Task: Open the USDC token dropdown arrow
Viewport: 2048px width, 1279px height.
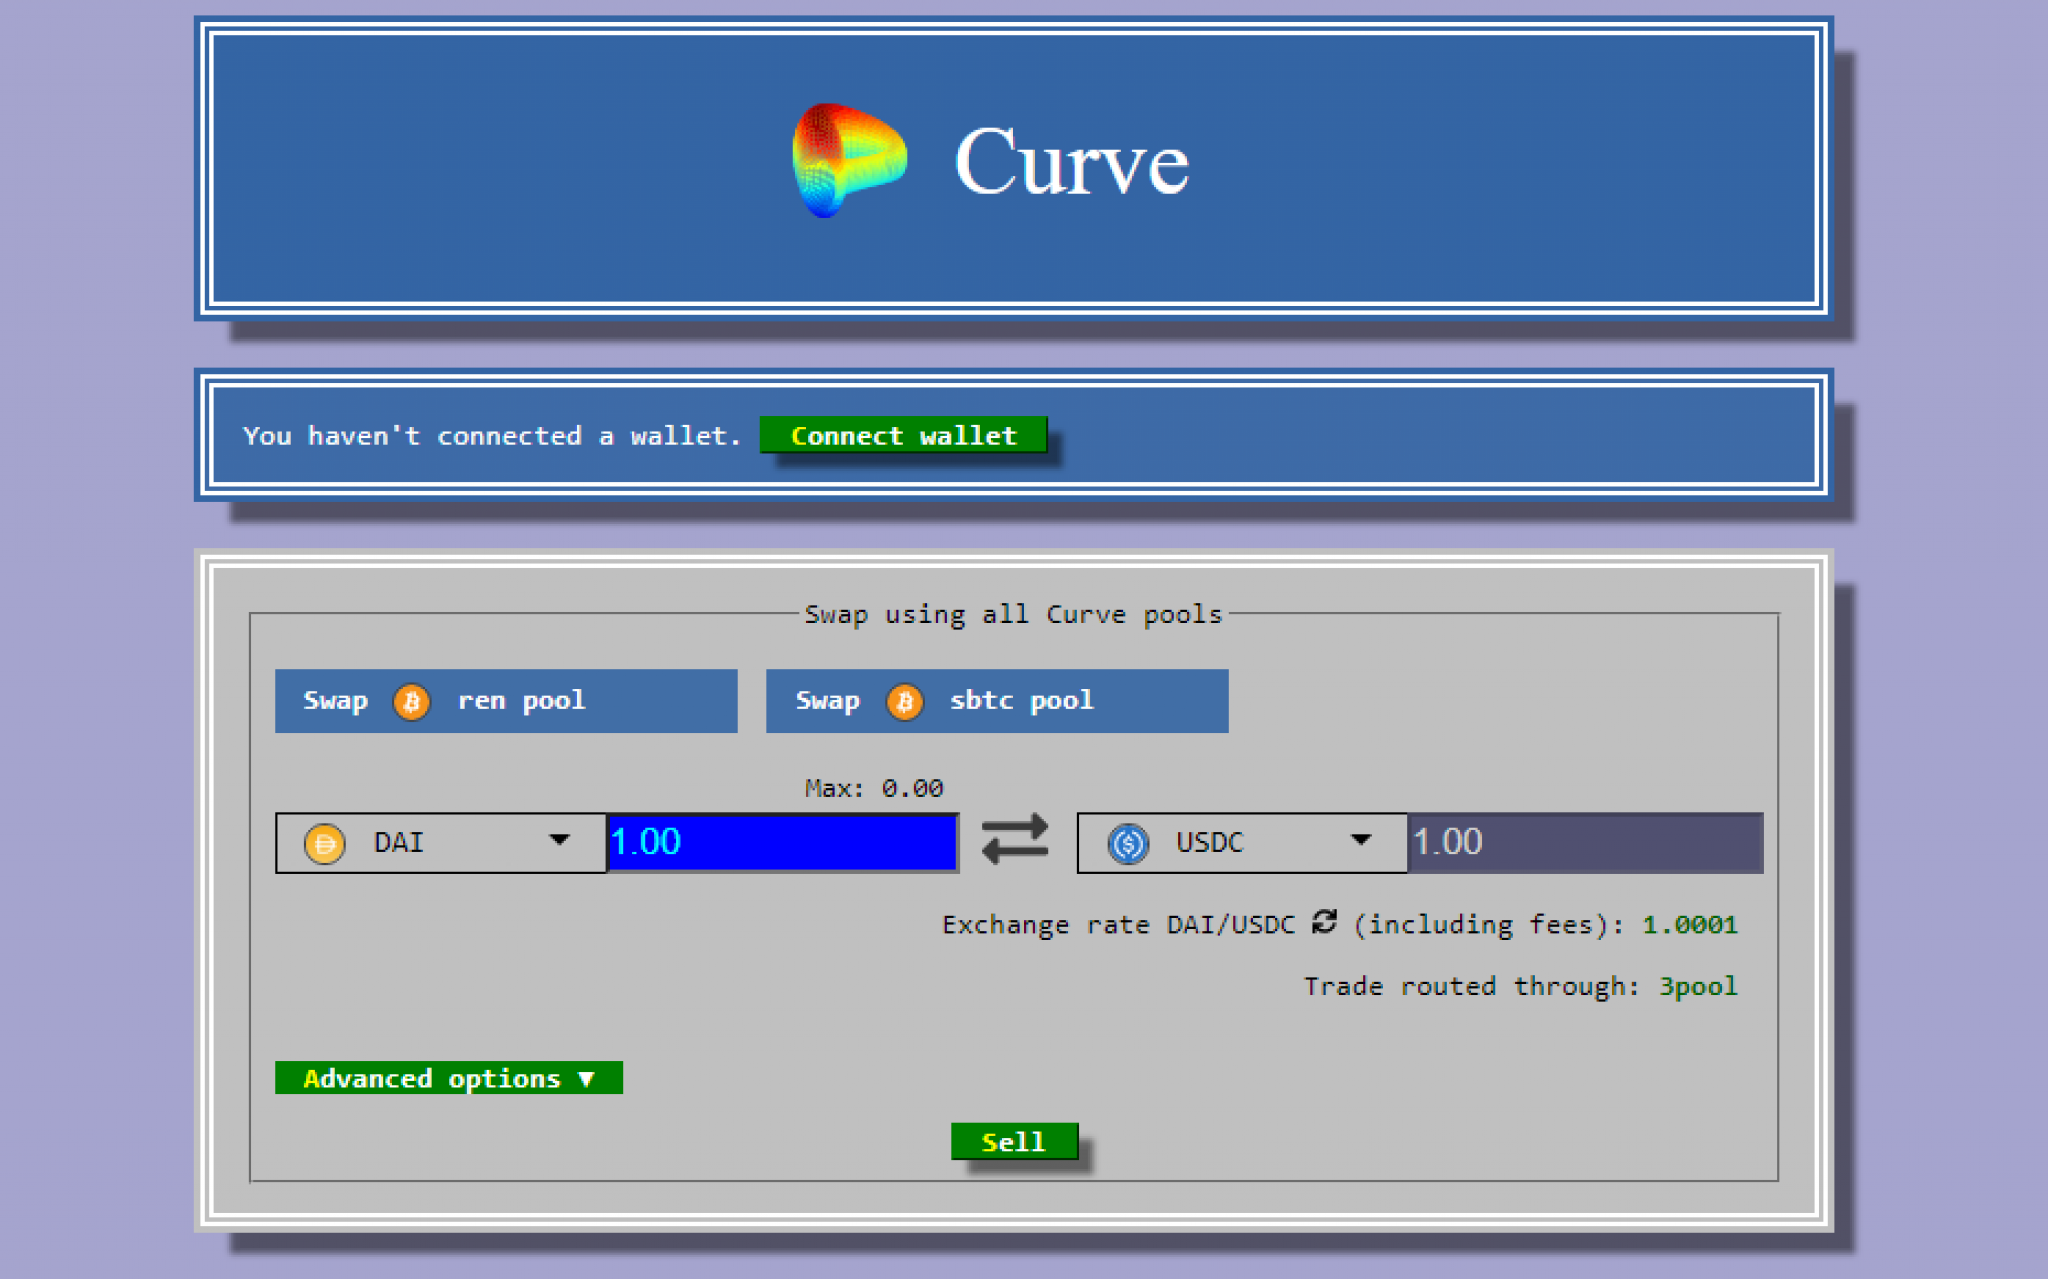Action: pyautogui.click(x=1360, y=840)
